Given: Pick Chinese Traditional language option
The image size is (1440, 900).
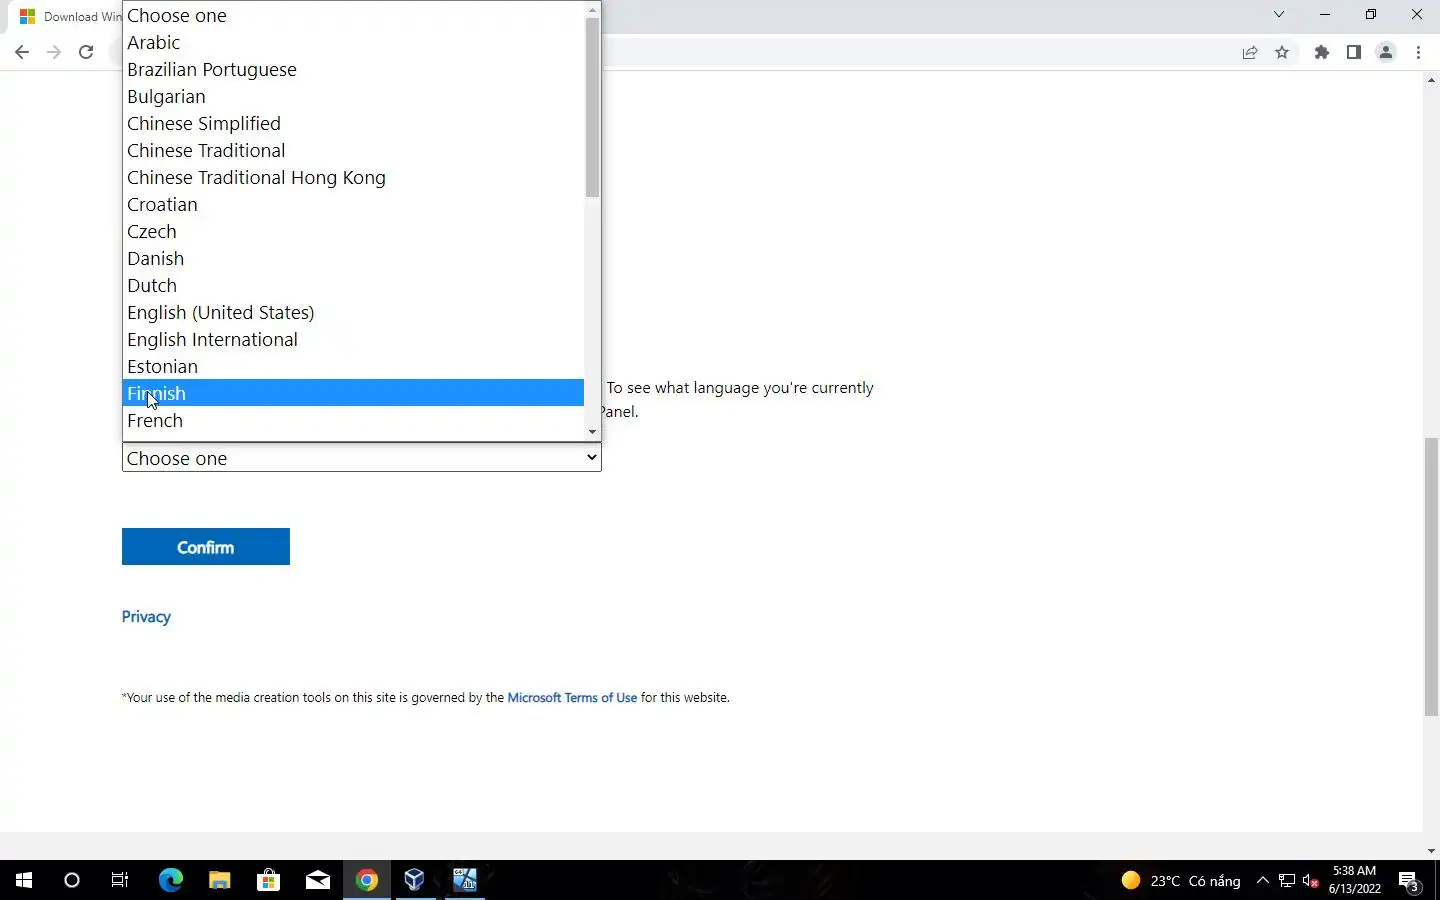Looking at the screenshot, I should 353,150.
